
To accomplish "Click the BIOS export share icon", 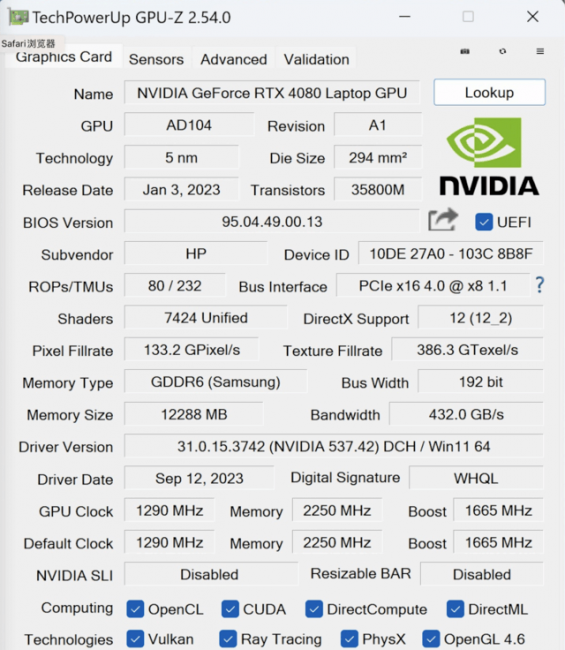I will (443, 220).
